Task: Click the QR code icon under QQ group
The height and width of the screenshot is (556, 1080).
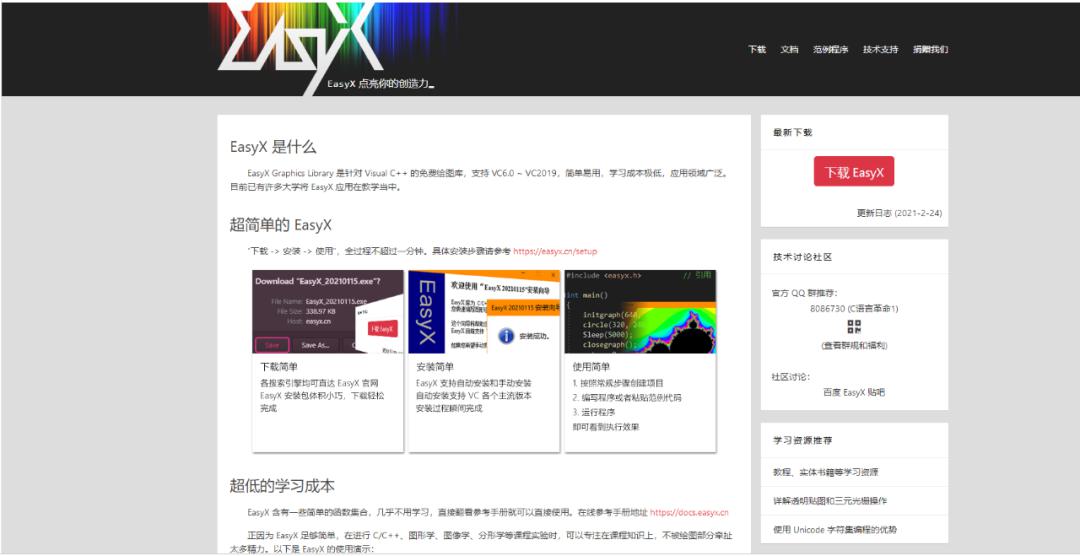Action: coord(854,327)
